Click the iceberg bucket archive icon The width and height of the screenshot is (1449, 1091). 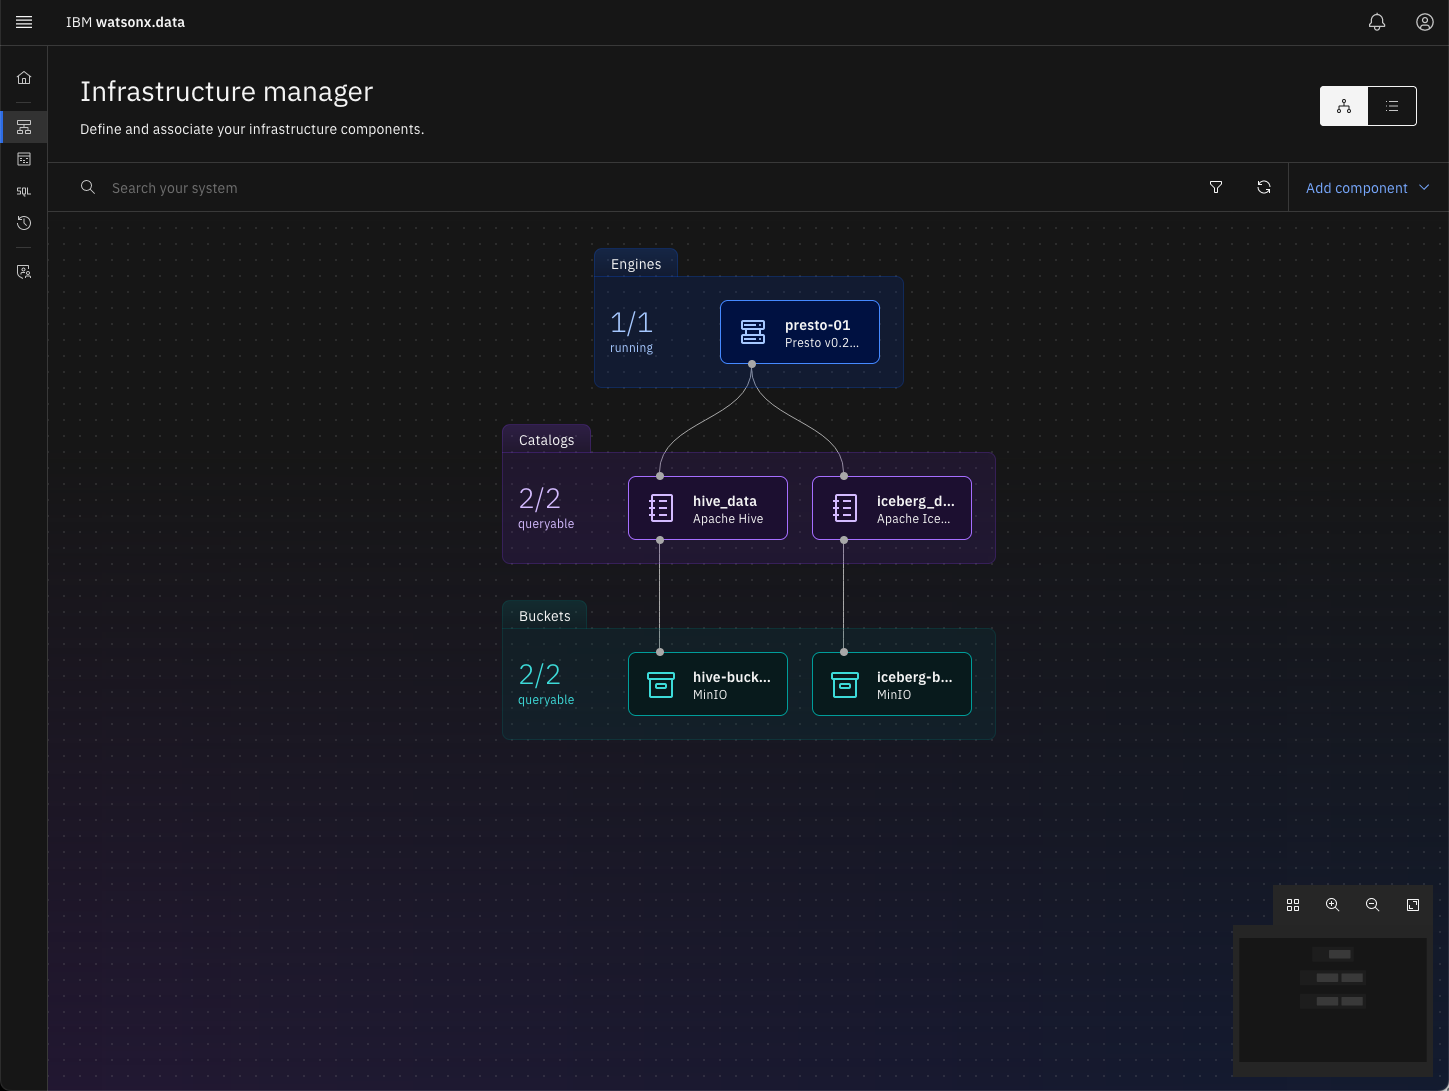click(x=845, y=684)
